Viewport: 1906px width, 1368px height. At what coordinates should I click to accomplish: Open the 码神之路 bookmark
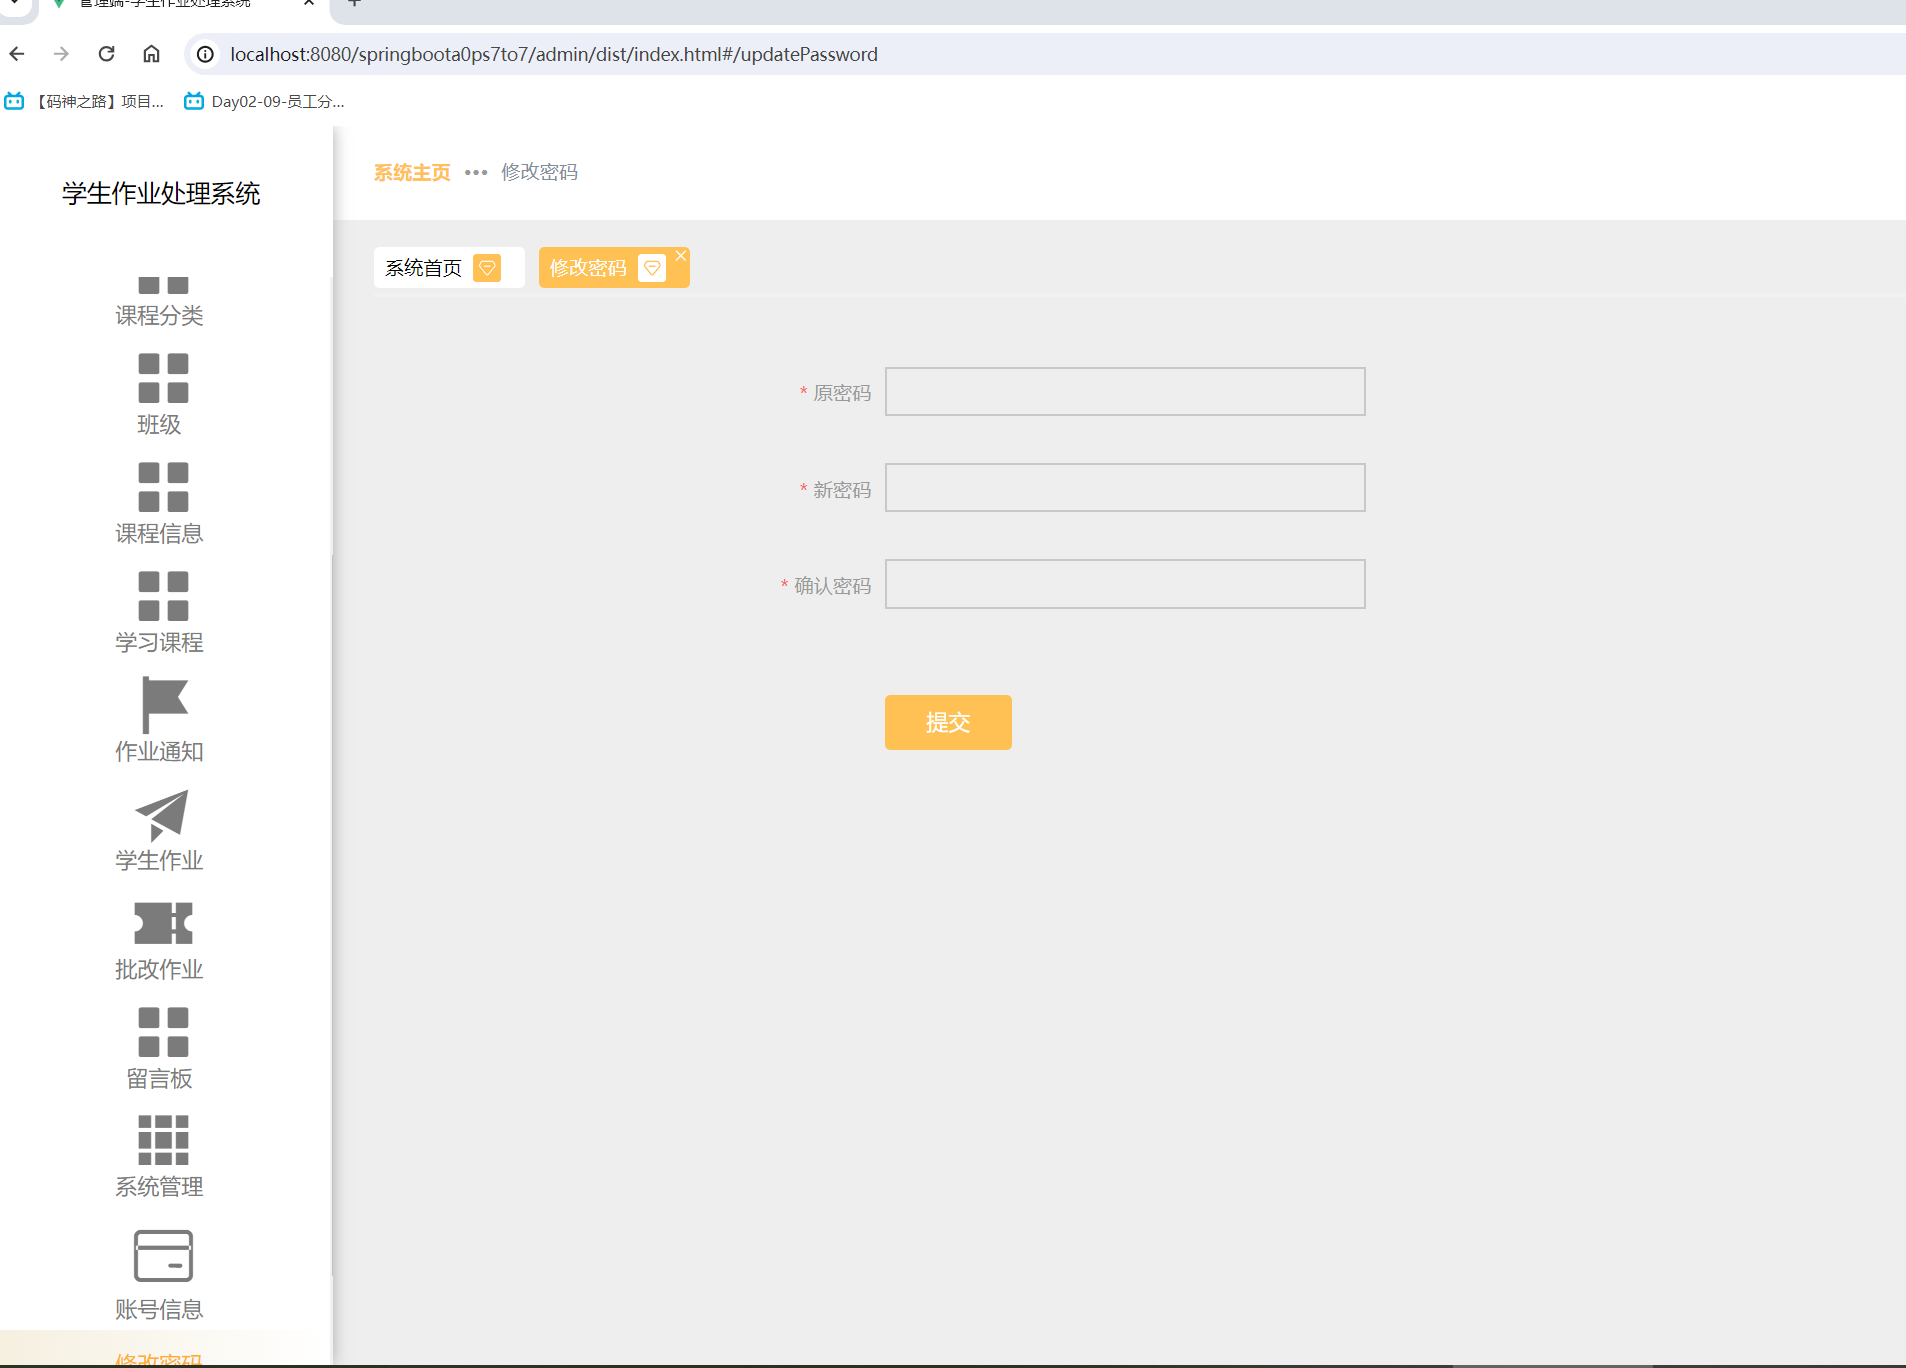tap(84, 101)
